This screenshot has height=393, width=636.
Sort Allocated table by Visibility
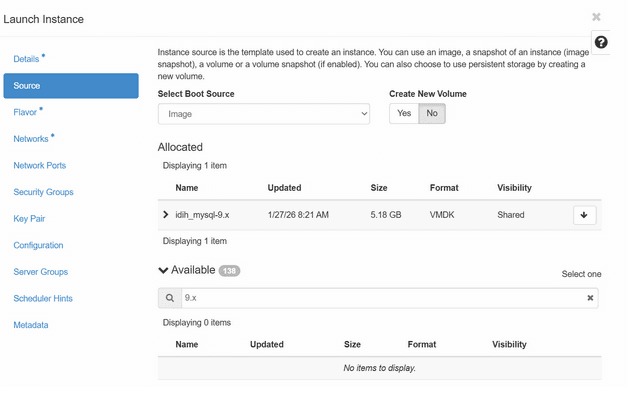[514, 188]
